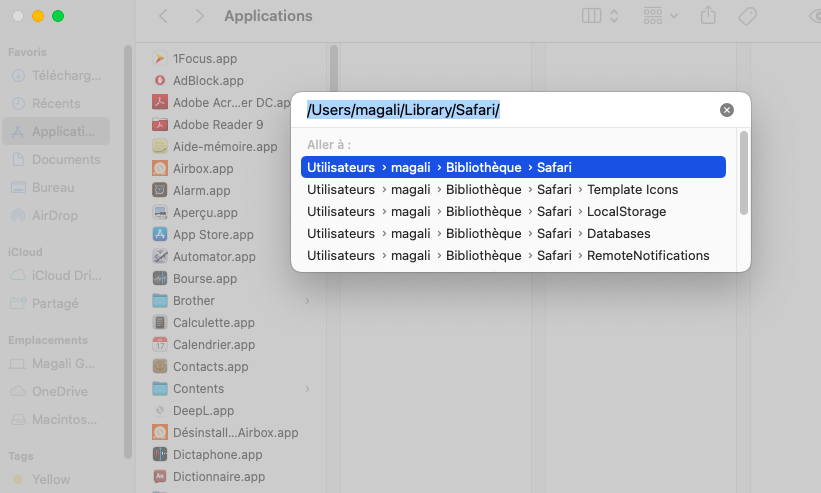Select Applications in the sidebar
The width and height of the screenshot is (821, 493).
click(57, 131)
